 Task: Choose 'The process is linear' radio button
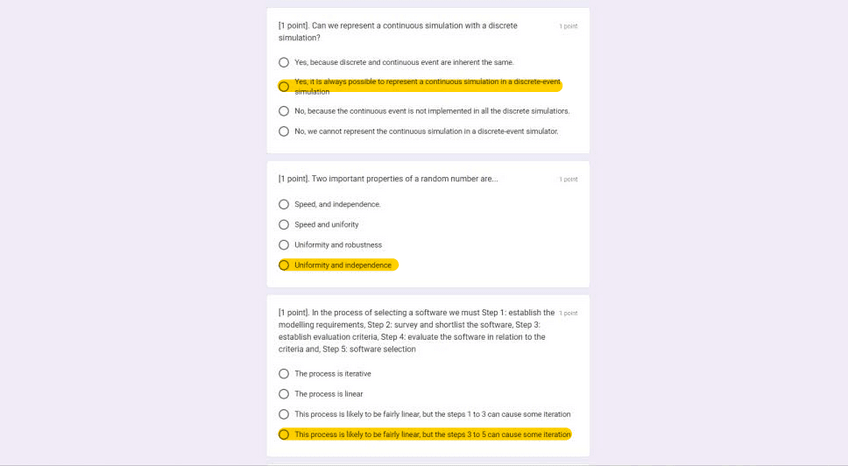click(x=284, y=394)
